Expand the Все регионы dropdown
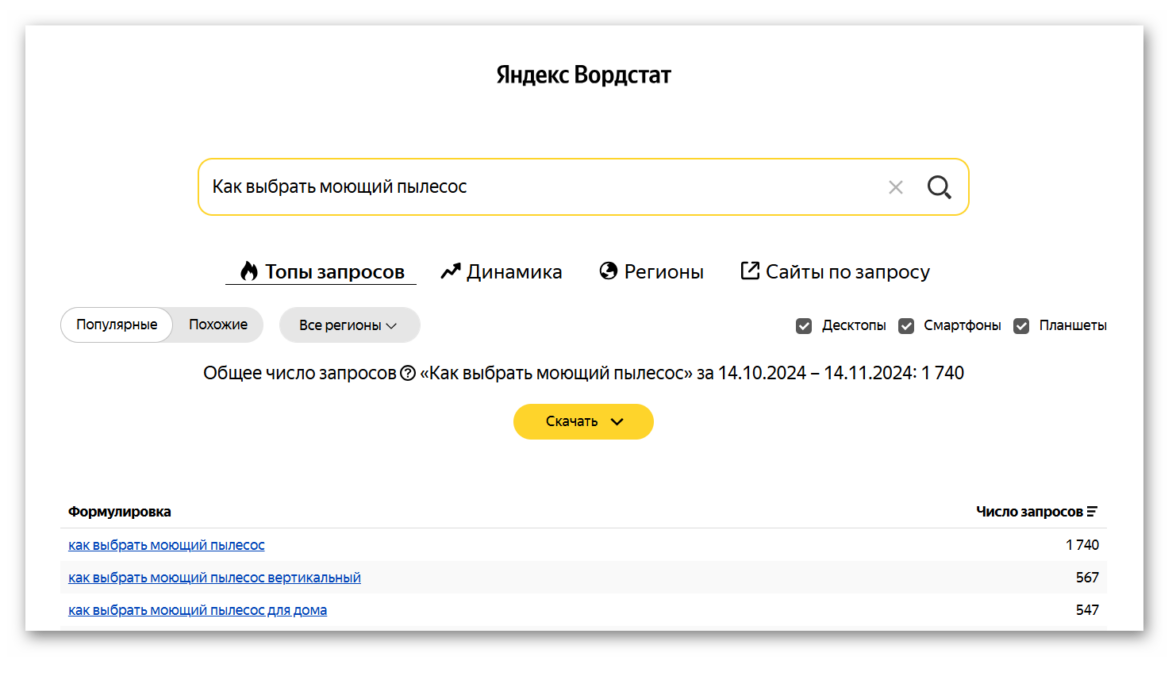The height and width of the screenshot is (676, 1176). [349, 325]
